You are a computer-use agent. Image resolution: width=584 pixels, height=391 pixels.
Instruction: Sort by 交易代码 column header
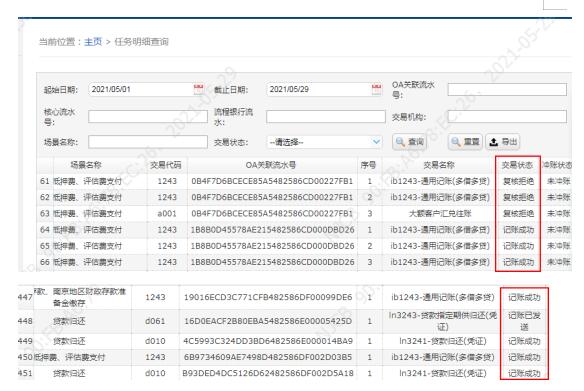pyautogui.click(x=166, y=165)
